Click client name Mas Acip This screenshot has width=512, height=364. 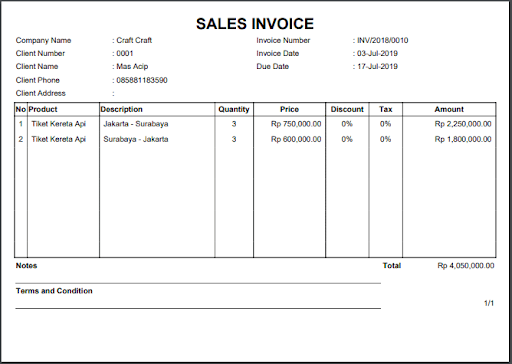click(132, 67)
